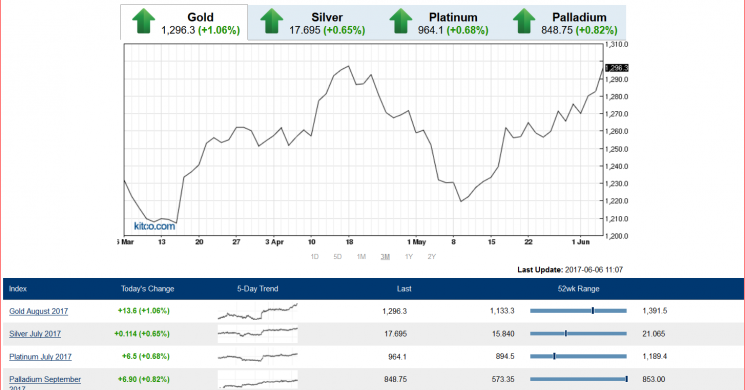Select the 5D chart range

tap(337, 257)
